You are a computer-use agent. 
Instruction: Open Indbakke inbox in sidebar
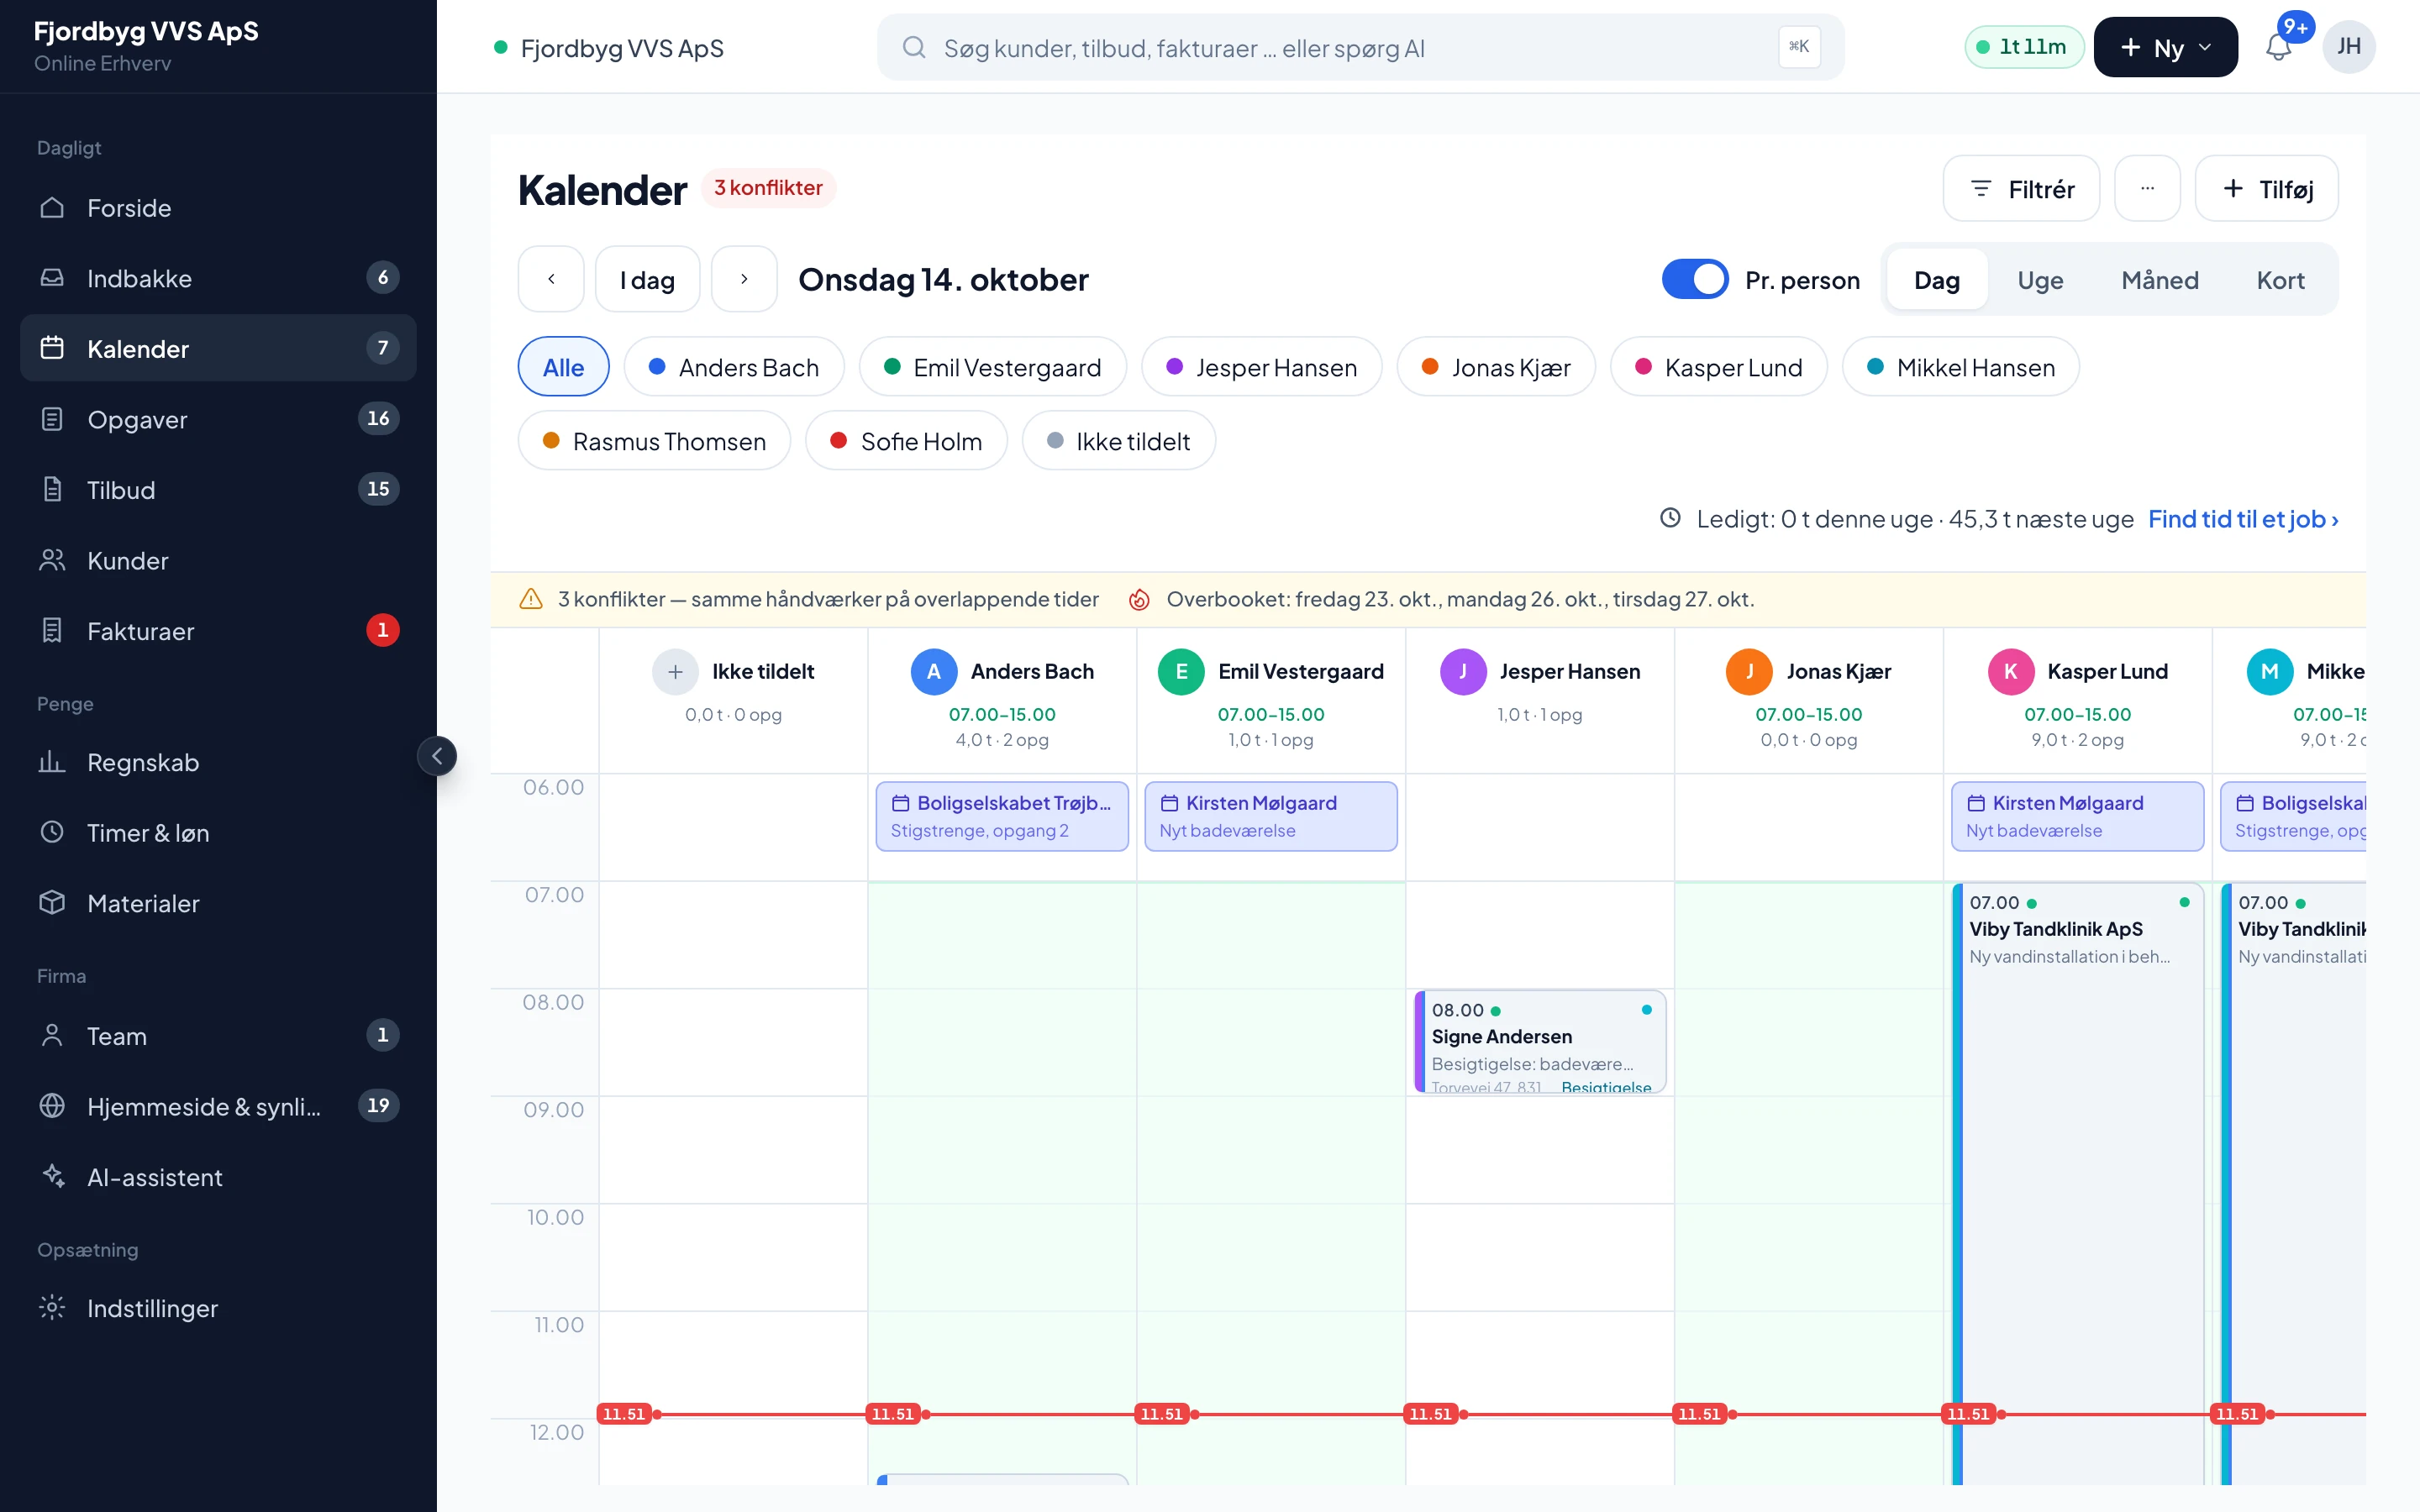218,278
